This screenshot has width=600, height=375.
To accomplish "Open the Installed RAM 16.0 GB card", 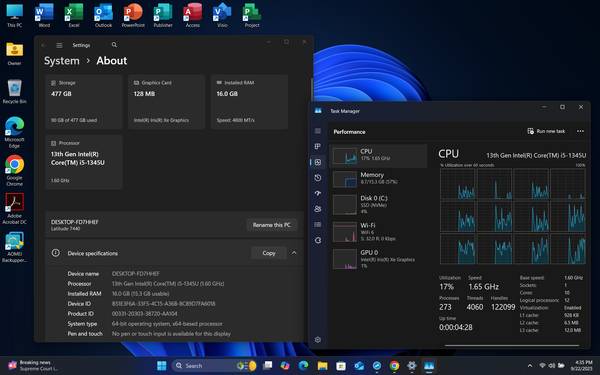I will click(249, 102).
